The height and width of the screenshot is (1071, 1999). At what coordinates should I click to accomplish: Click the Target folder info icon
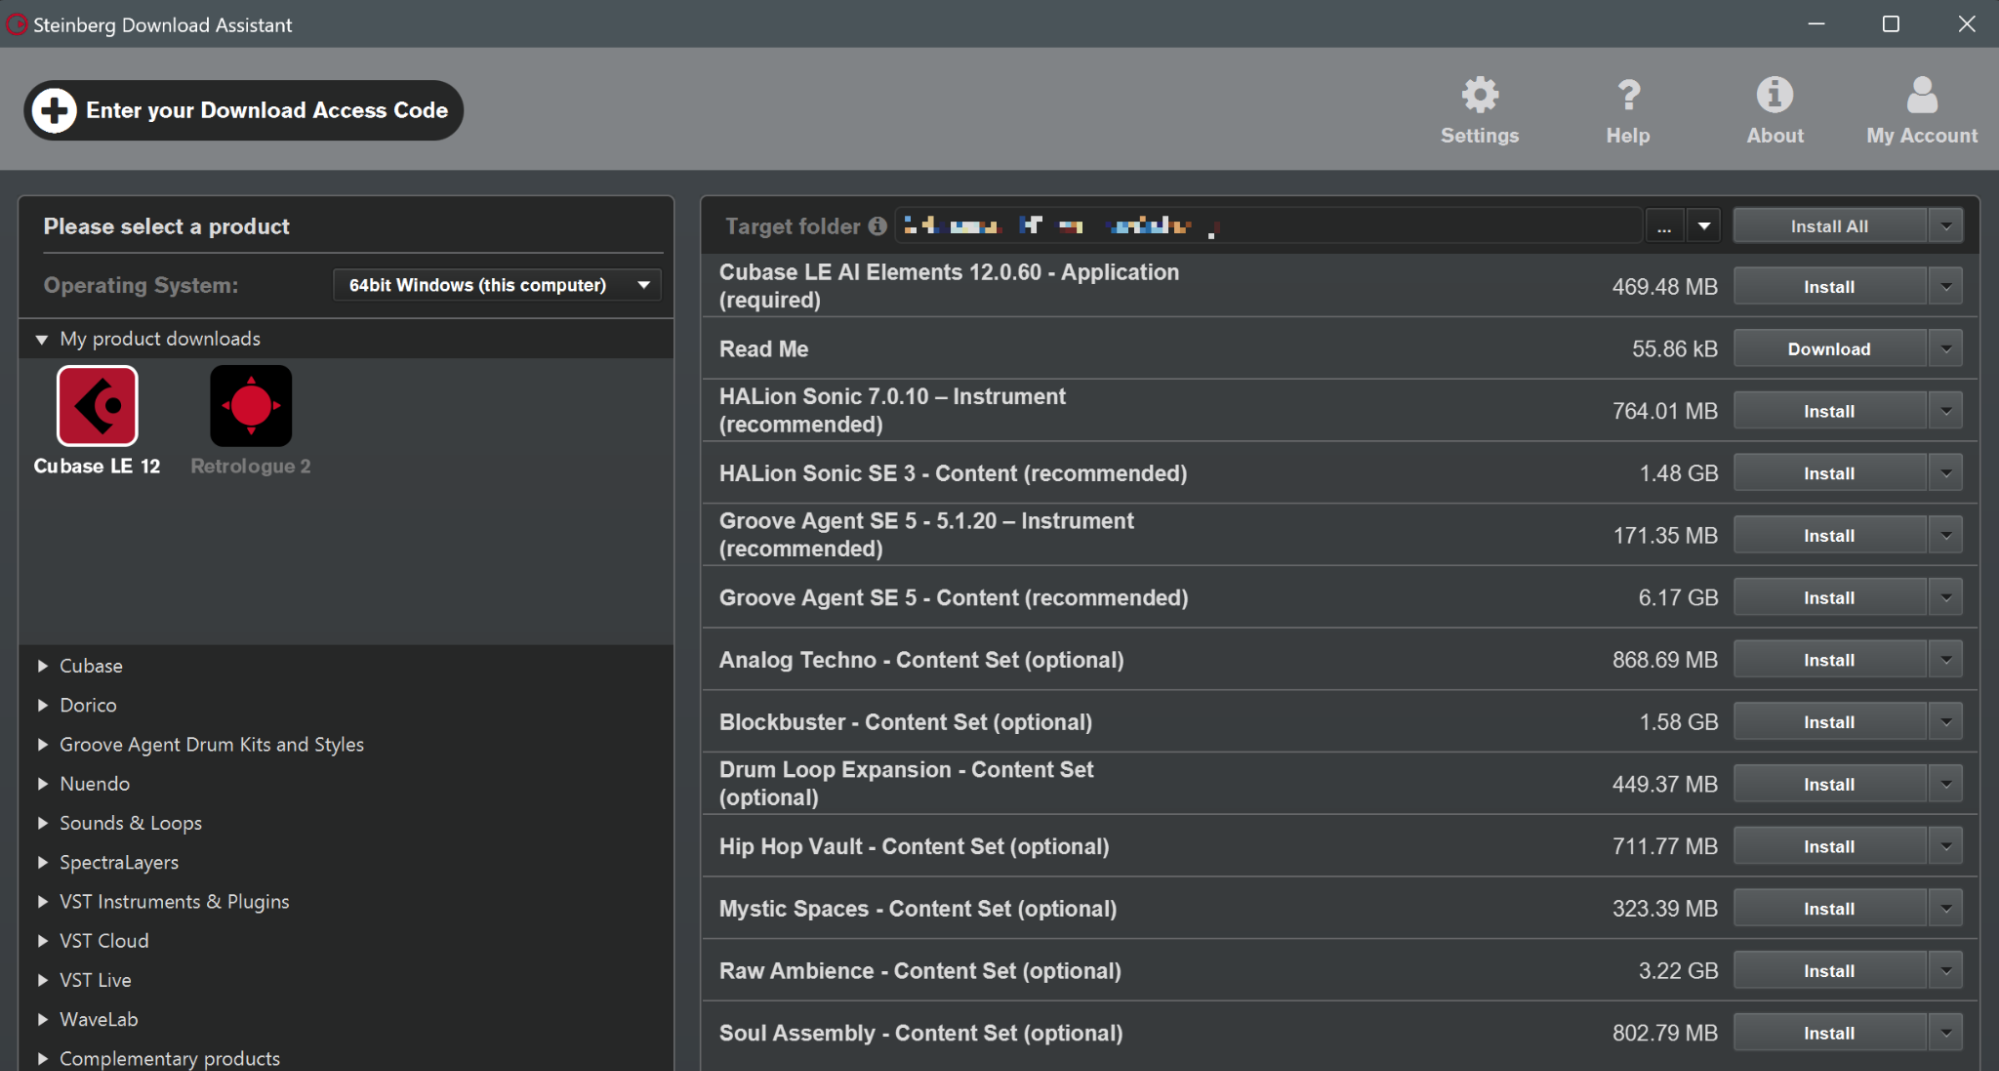(878, 226)
